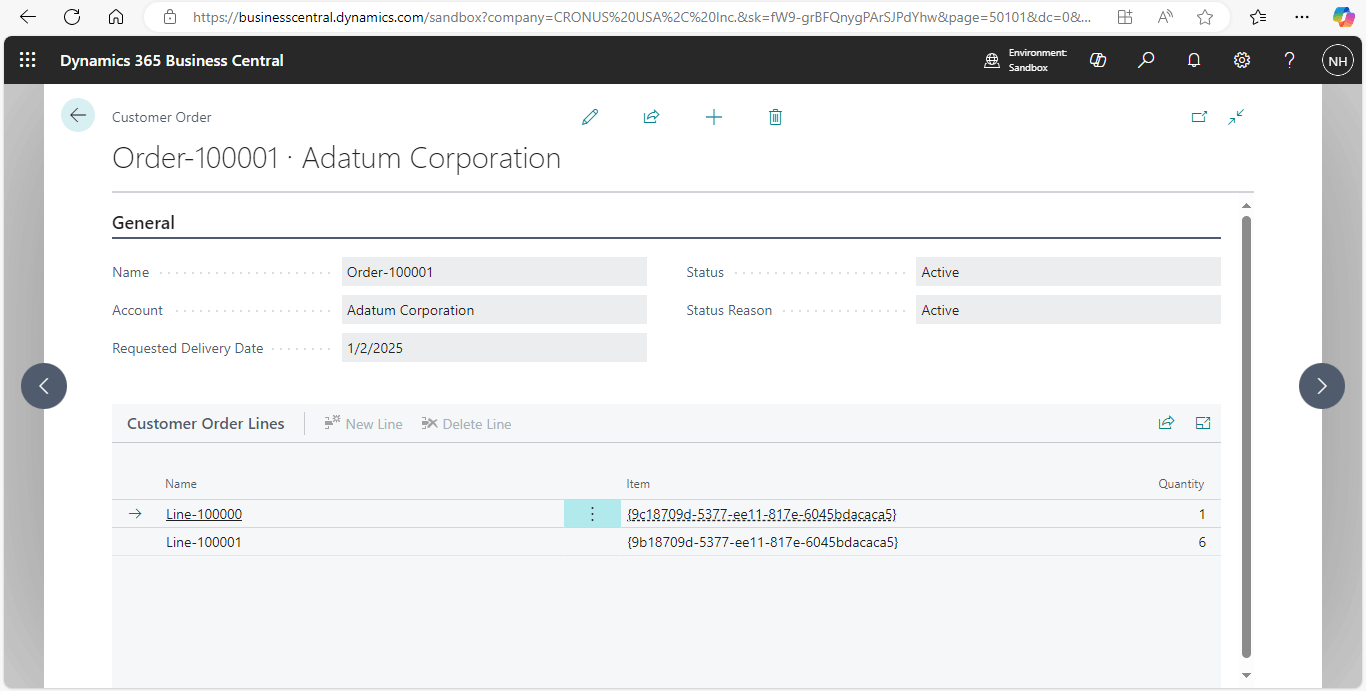The height and width of the screenshot is (691, 1366).
Task: Show more options for Line-100000
Action: click(x=591, y=514)
